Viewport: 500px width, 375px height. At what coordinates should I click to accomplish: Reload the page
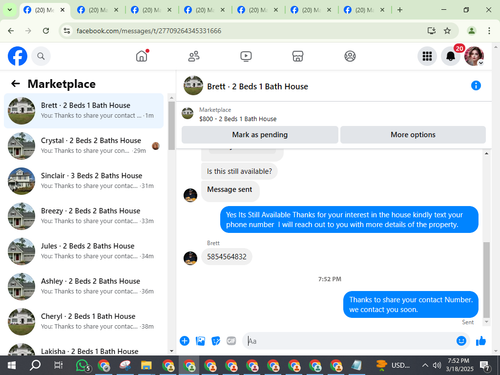pos(46,31)
